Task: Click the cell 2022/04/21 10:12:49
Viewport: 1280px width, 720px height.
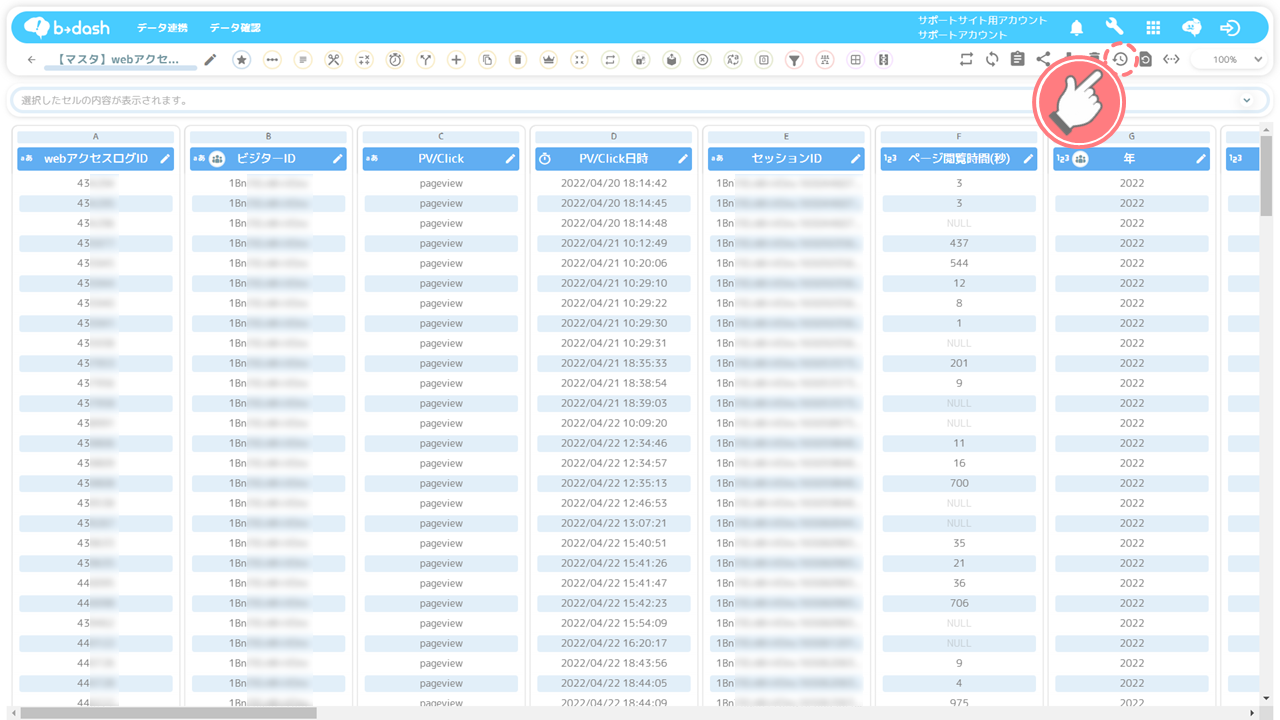Action: point(613,243)
